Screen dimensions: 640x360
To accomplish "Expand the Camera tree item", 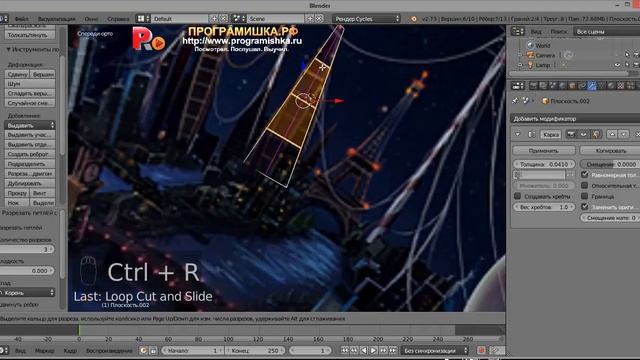I will [520, 55].
